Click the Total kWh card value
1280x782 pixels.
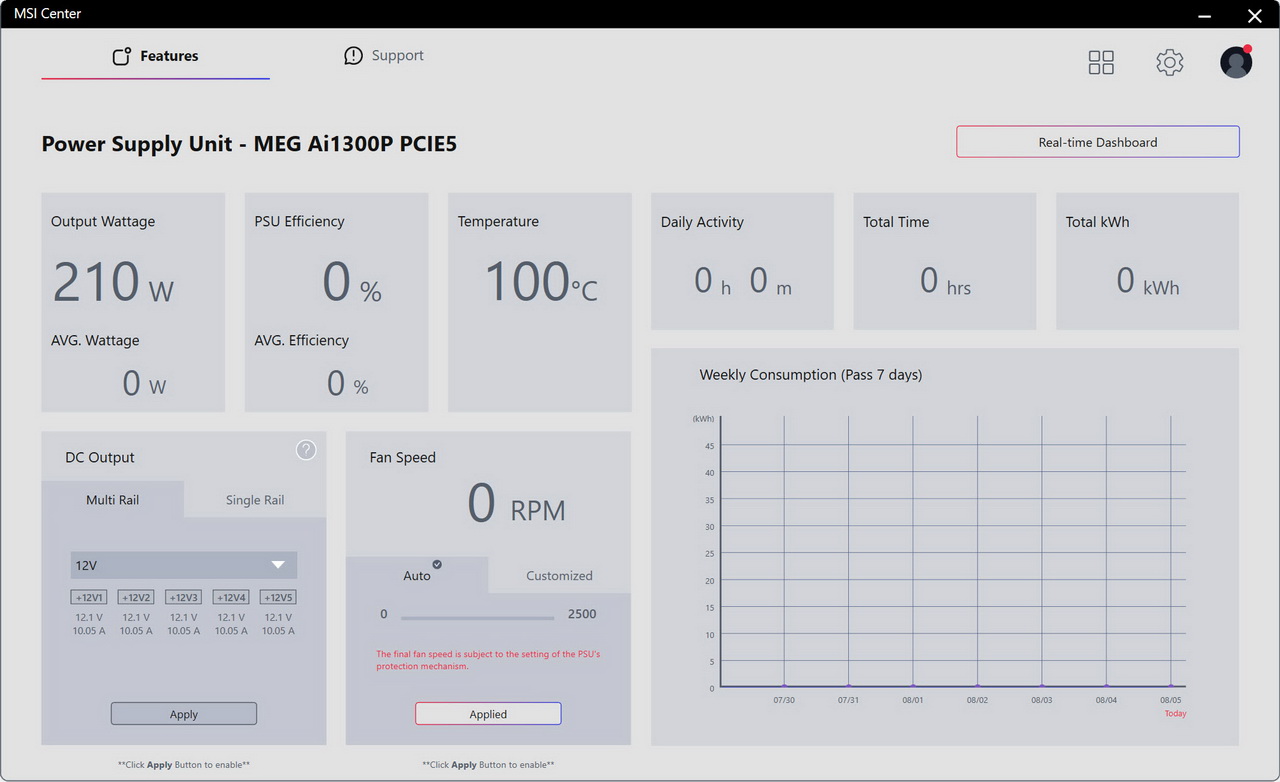click(x=1148, y=281)
